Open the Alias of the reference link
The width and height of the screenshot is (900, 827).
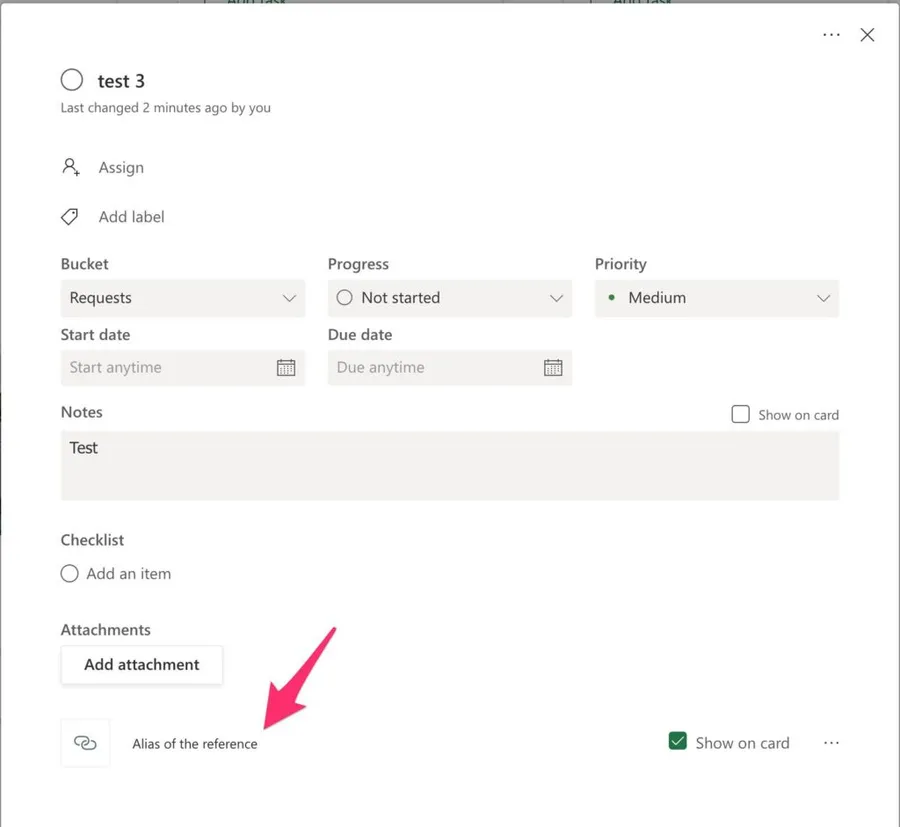click(x=195, y=744)
